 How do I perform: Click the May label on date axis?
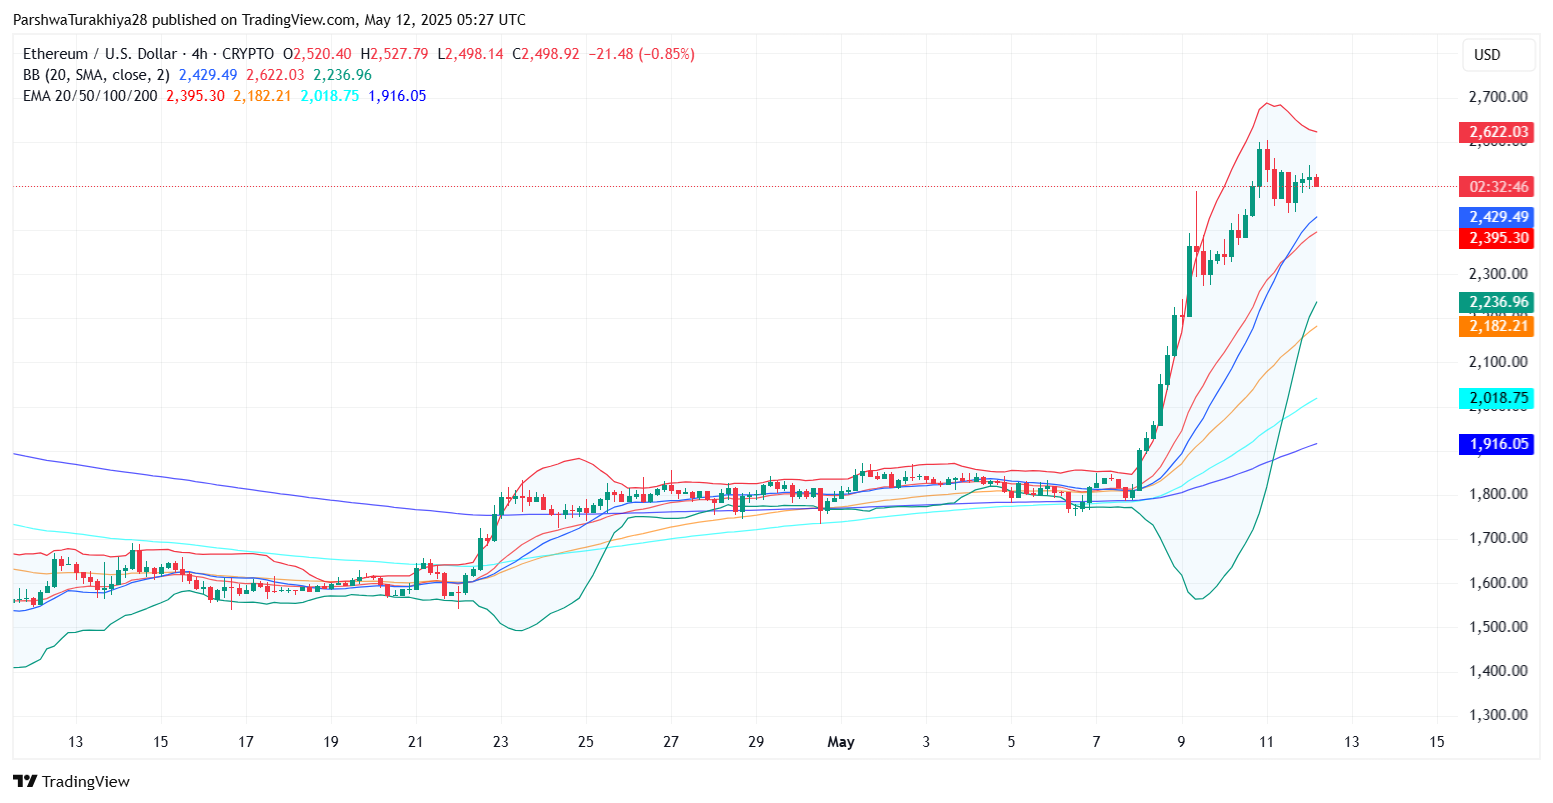pos(841,742)
